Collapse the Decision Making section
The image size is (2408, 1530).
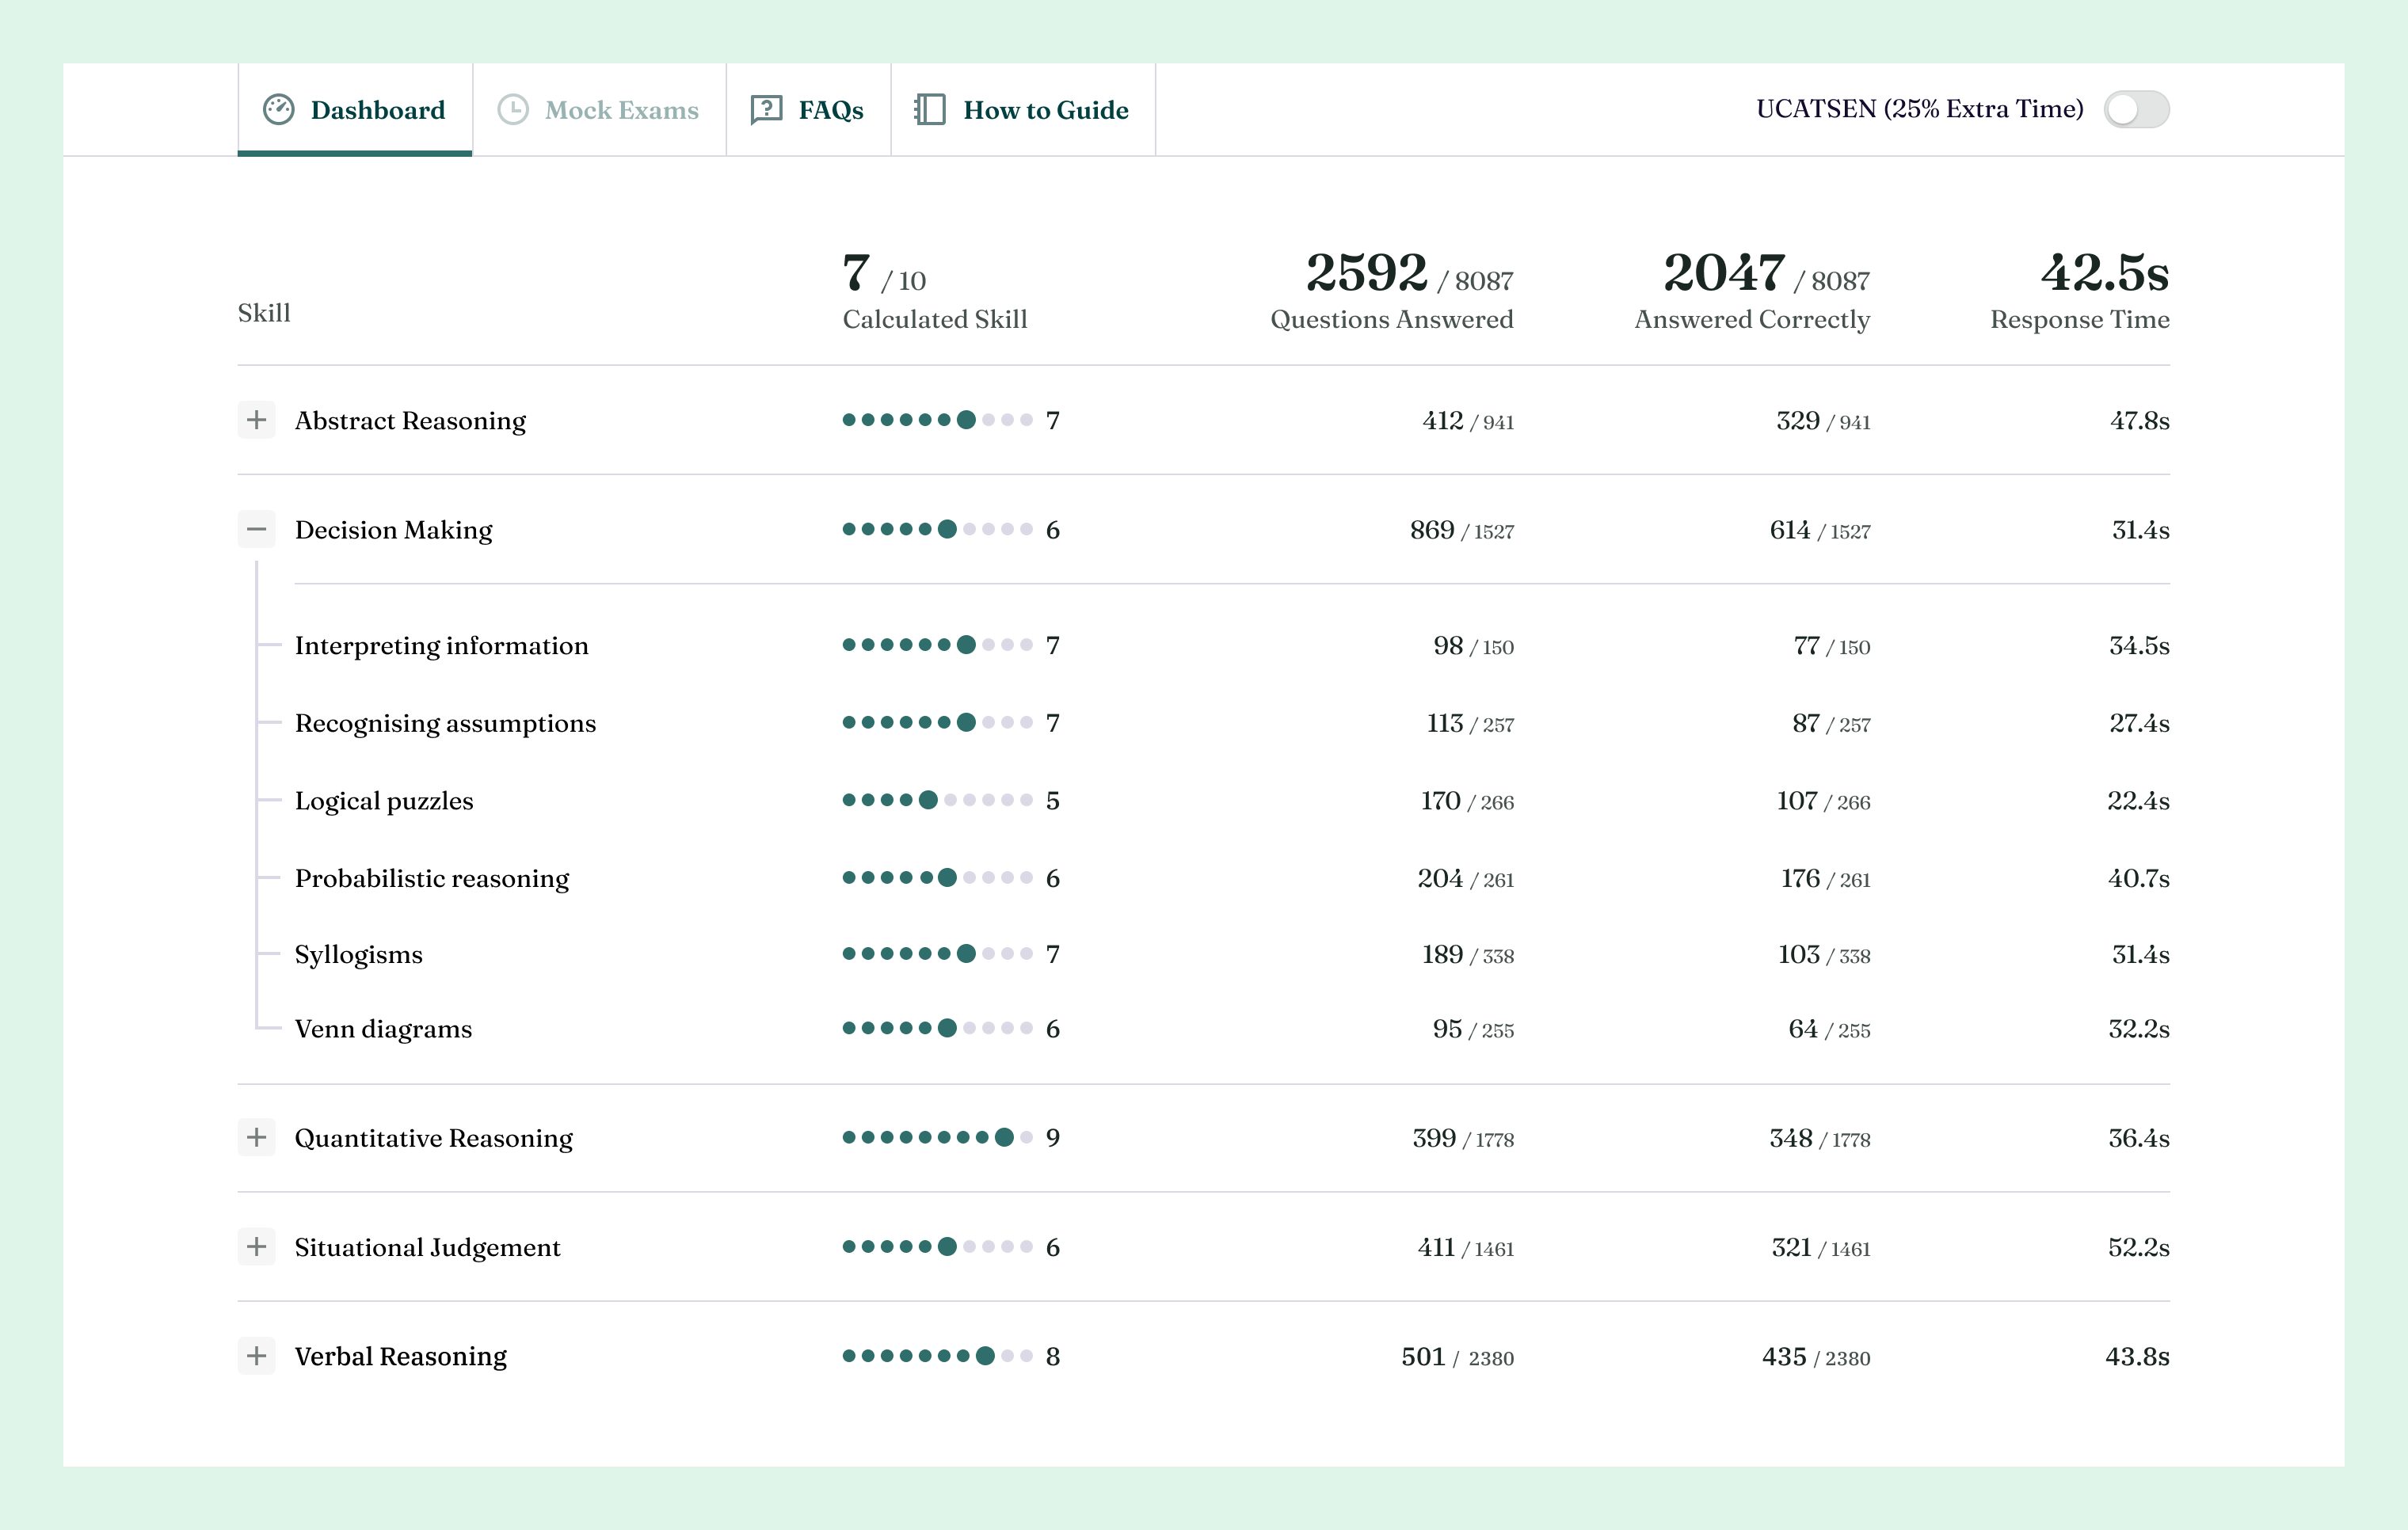click(x=257, y=529)
